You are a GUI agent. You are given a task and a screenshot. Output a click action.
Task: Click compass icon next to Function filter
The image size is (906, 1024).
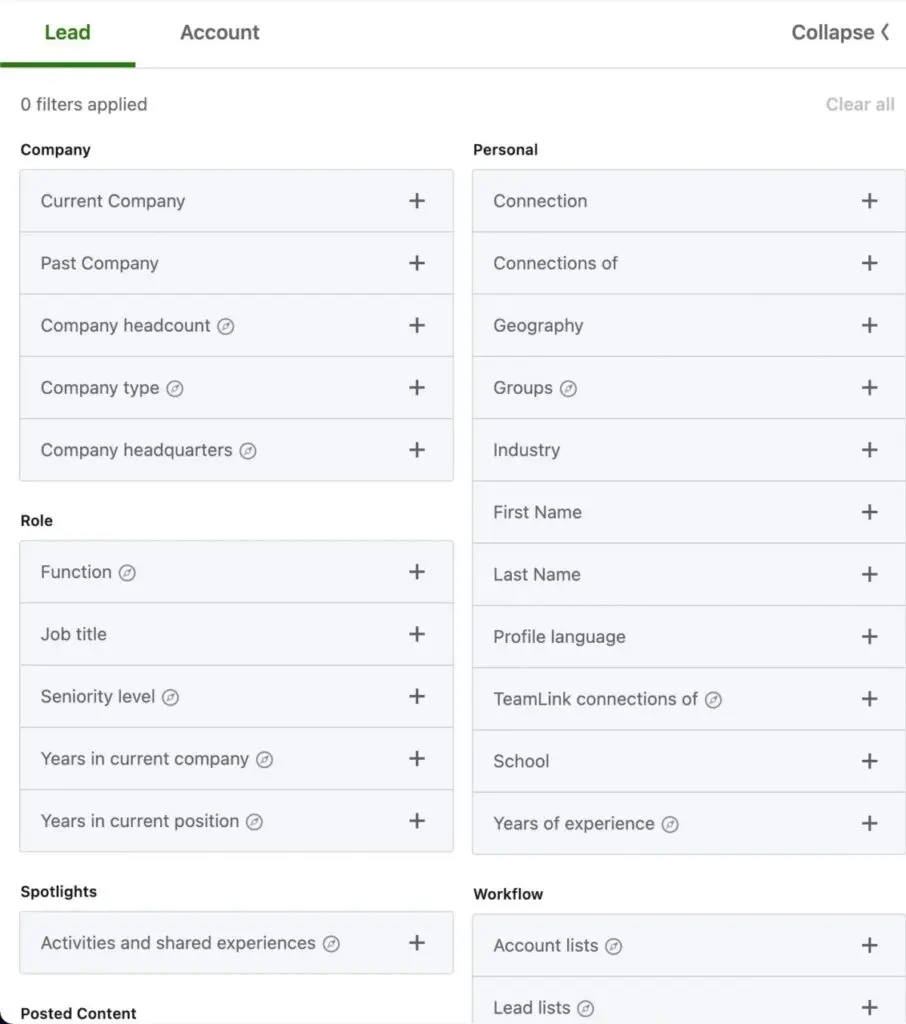coord(127,573)
